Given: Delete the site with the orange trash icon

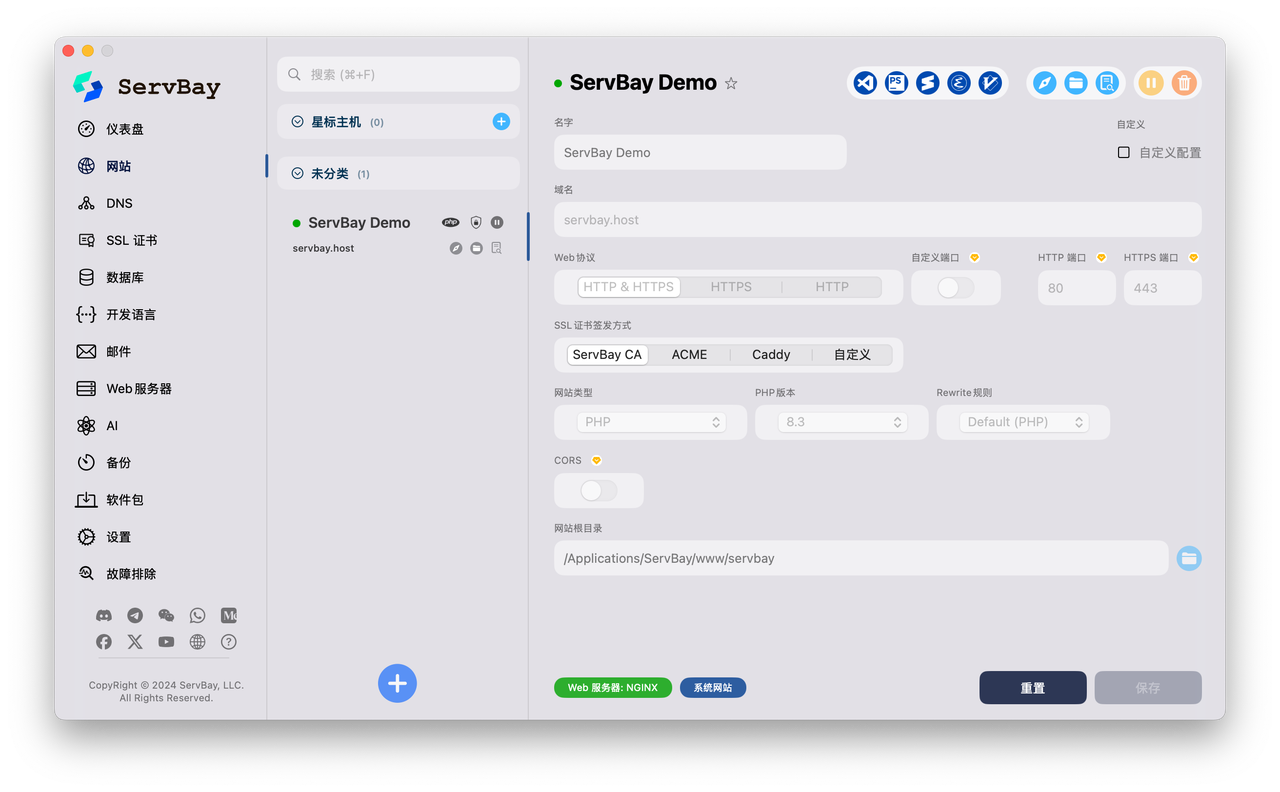Looking at the screenshot, I should [x=1184, y=83].
